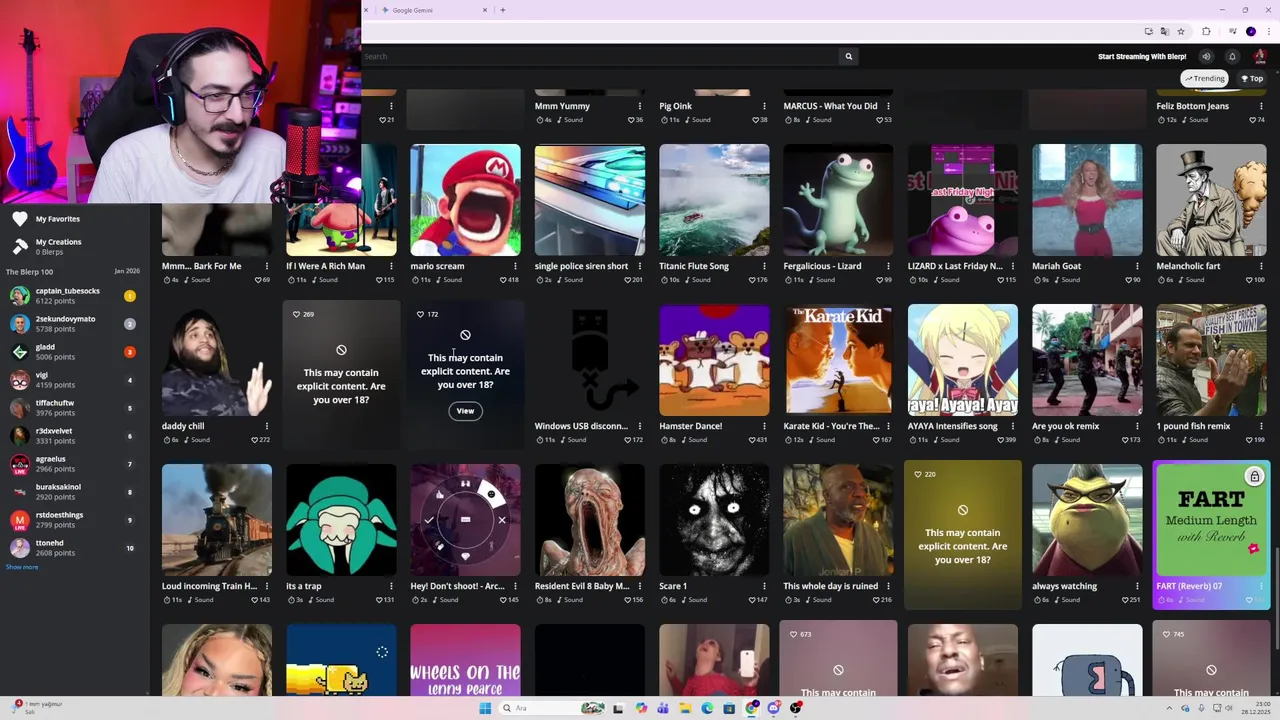This screenshot has height=720, width=1280.
Task: Open translate icon in address bar
Action: click(x=1165, y=31)
